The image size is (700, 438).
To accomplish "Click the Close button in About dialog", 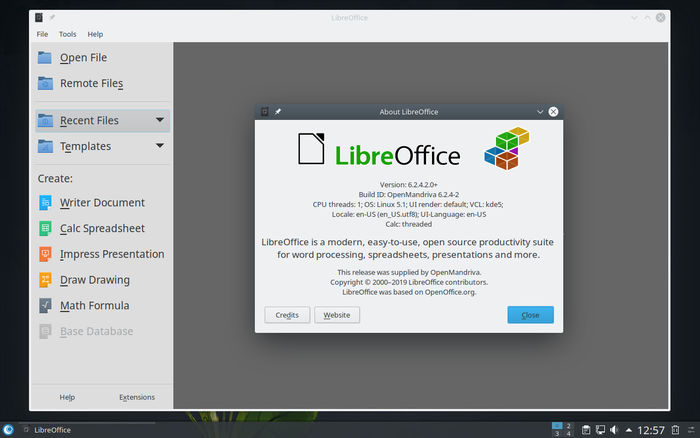I will [530, 315].
